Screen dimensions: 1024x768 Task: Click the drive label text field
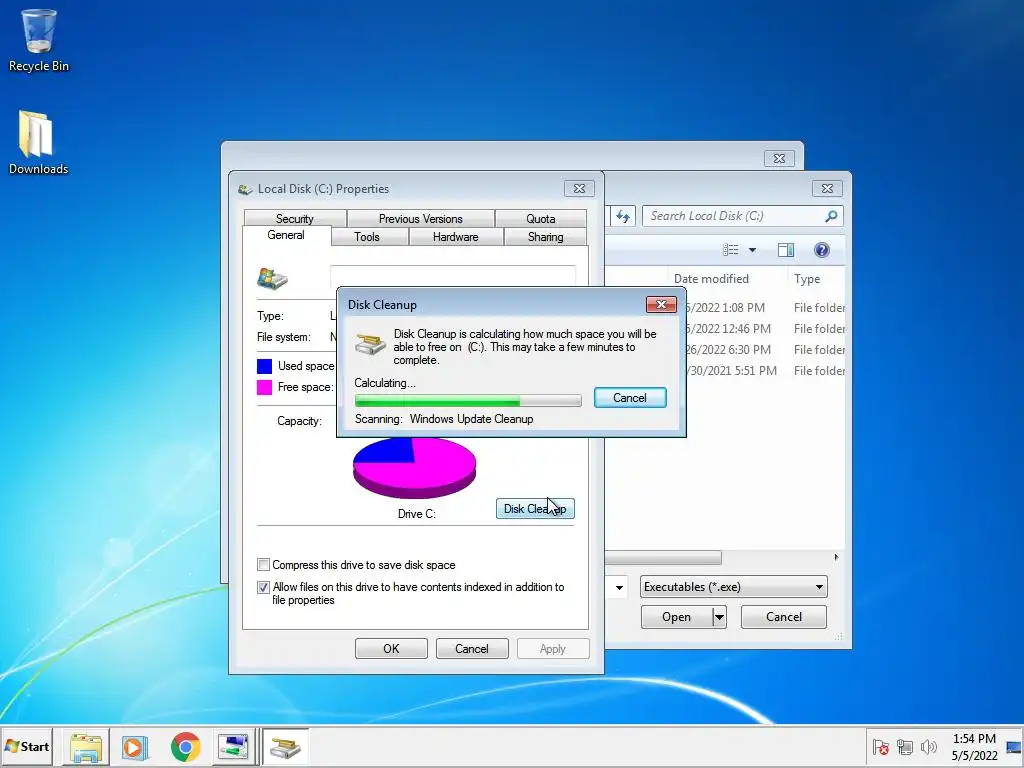453,276
